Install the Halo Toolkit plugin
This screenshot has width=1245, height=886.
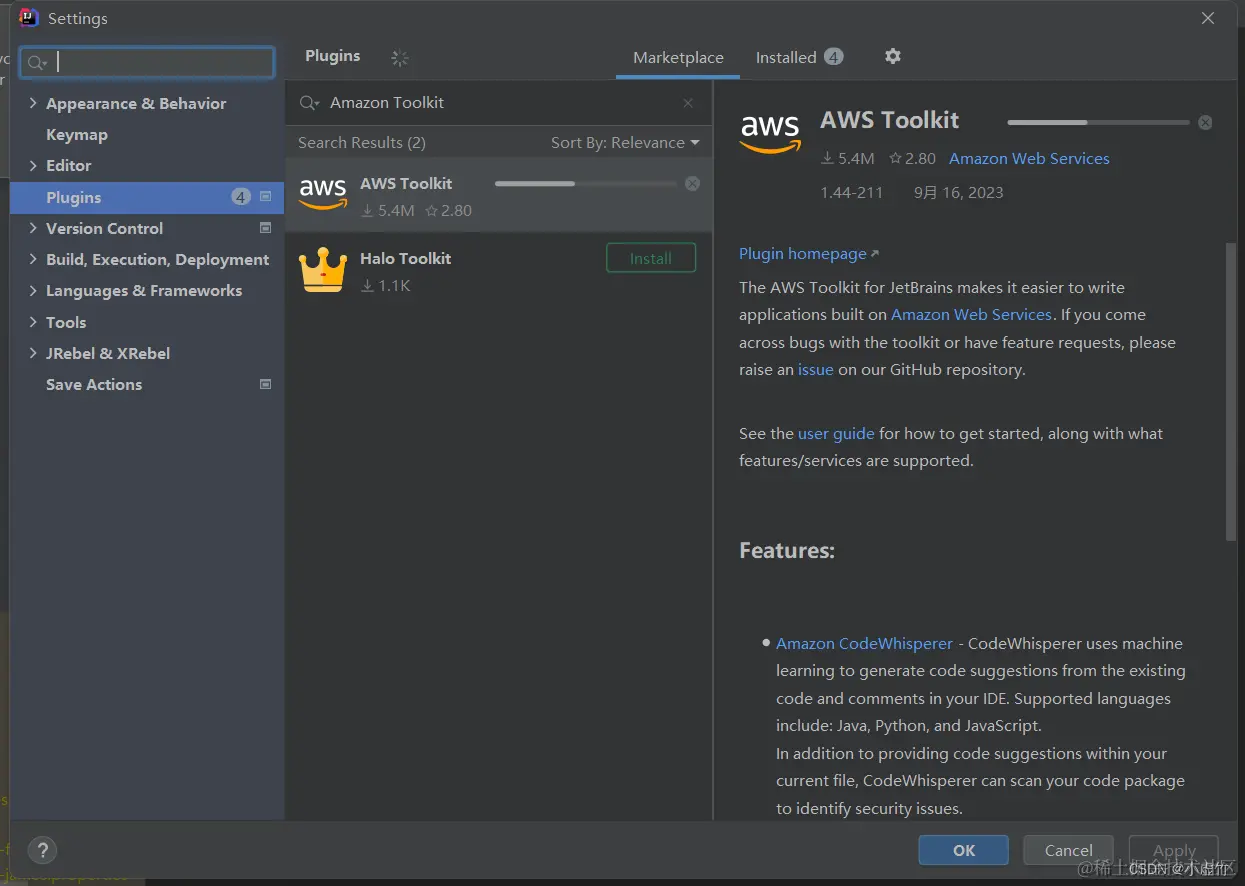click(651, 258)
